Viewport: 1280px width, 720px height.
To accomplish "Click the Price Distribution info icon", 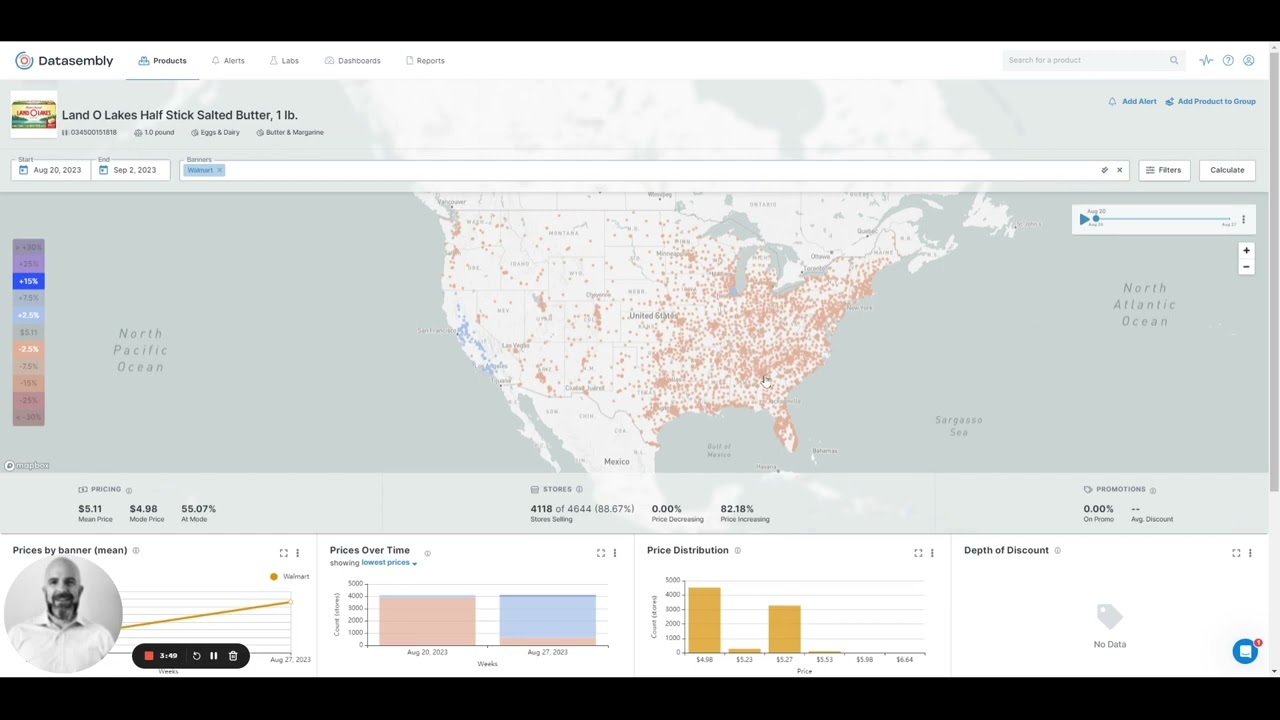I will pyautogui.click(x=738, y=550).
